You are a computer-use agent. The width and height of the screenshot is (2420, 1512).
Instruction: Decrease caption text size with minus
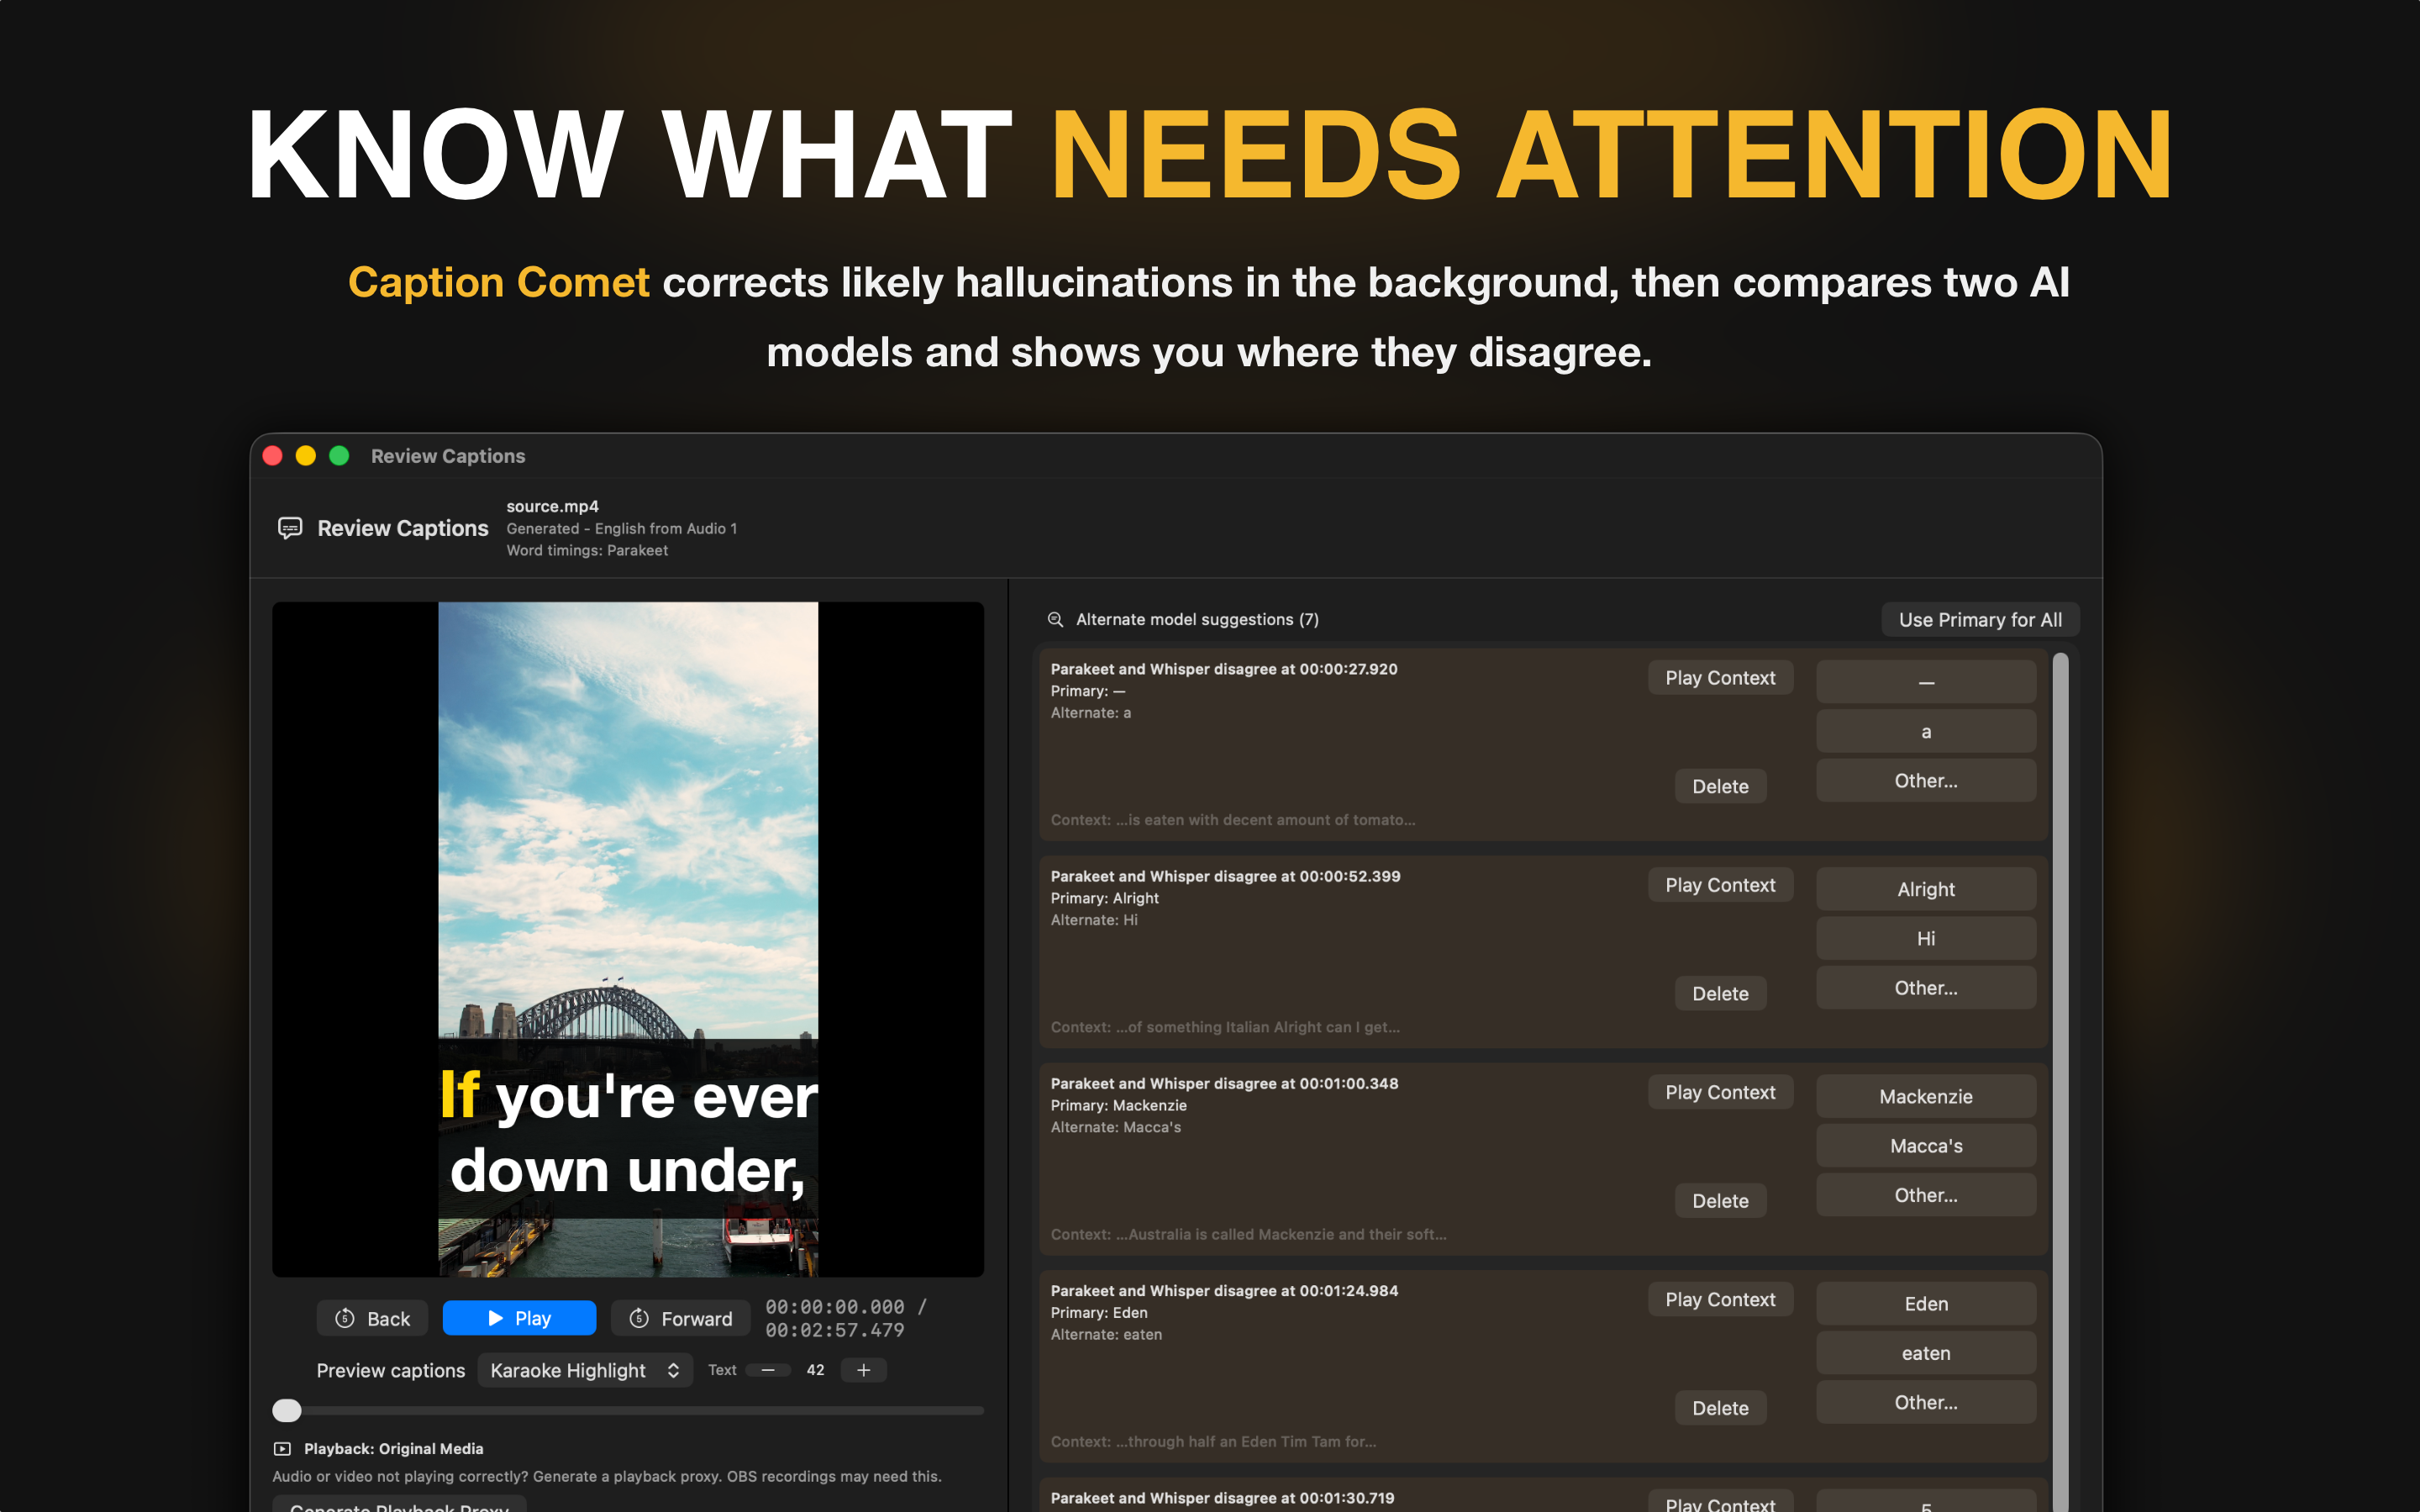pos(768,1370)
